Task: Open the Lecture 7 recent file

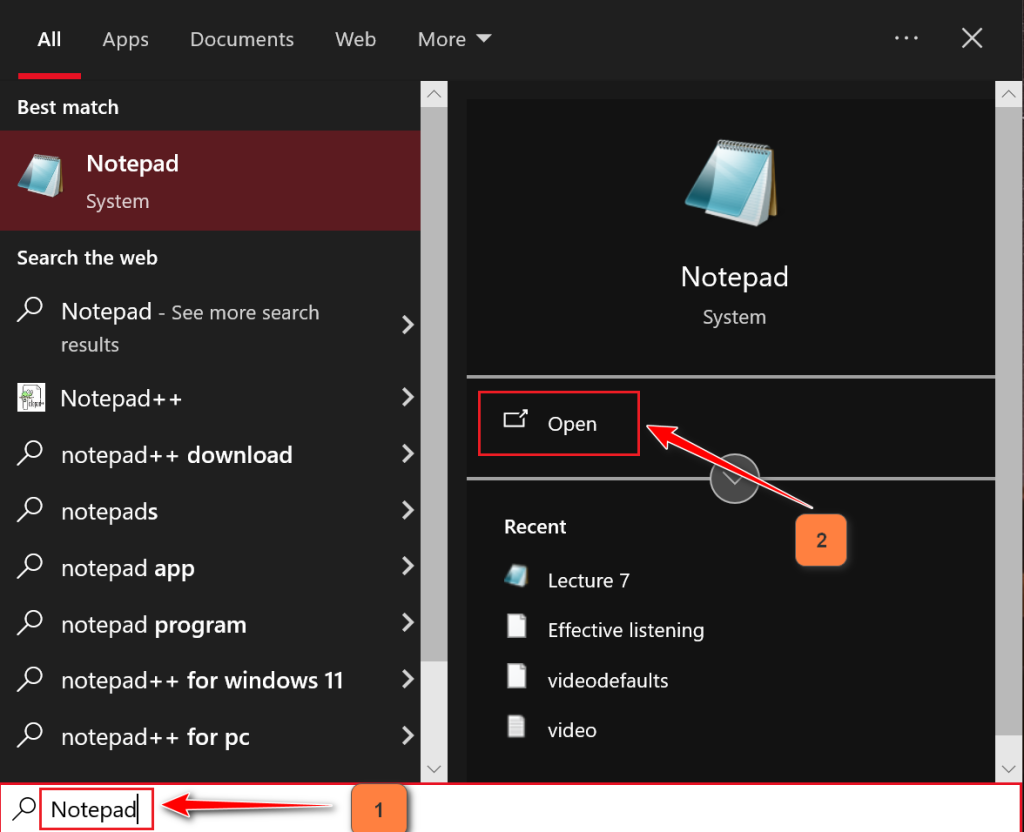Action: coord(588,580)
